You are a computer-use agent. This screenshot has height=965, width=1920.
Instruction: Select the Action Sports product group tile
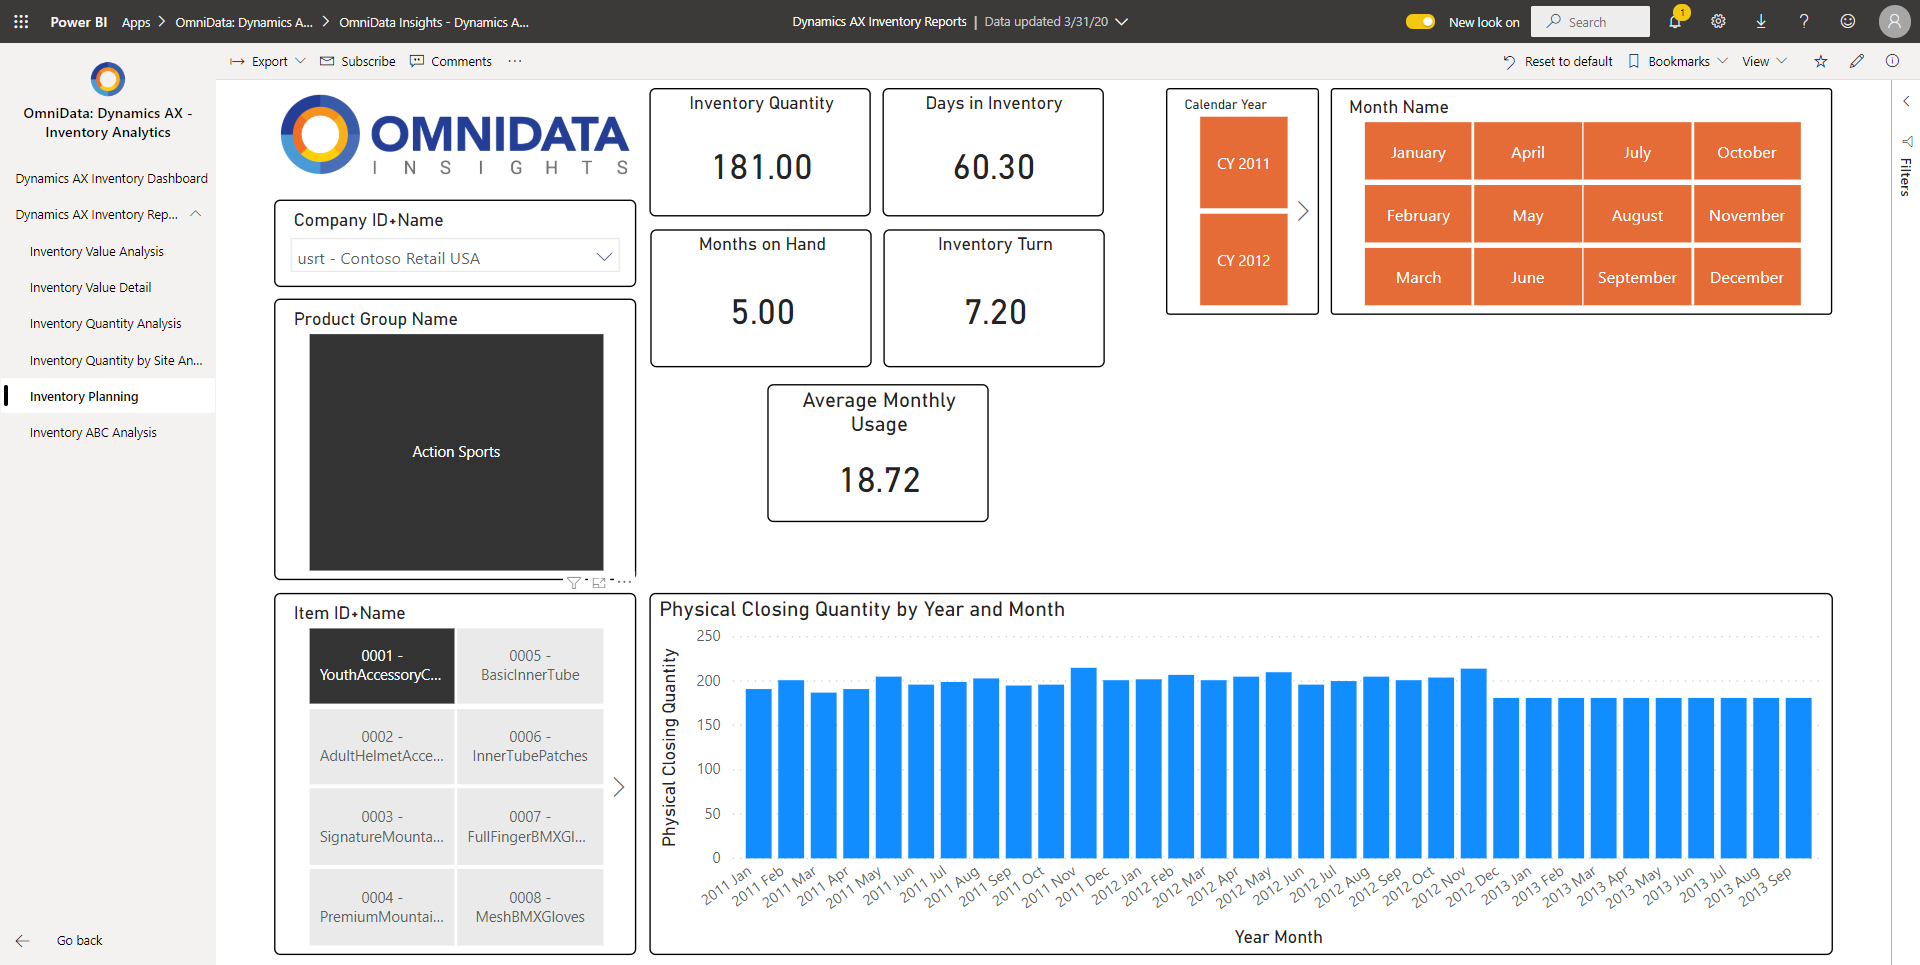pyautogui.click(x=456, y=452)
